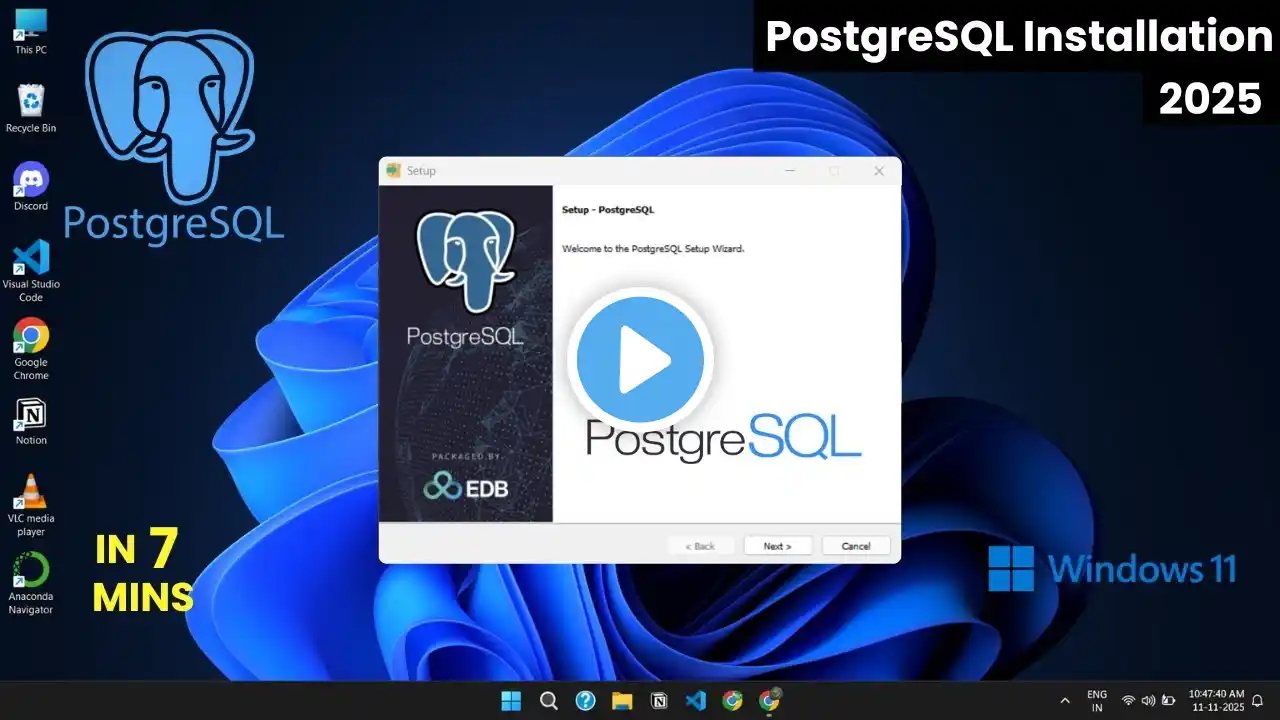Open Wi-Fi network settings in the tray

pyautogui.click(x=1128, y=700)
